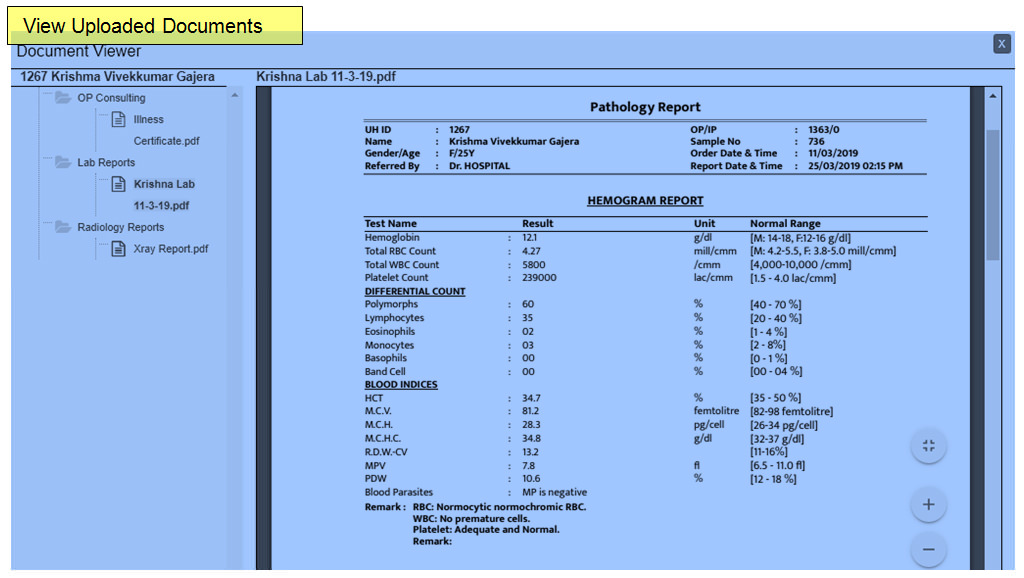Click the PDF viewer vertical scrollbar thumb
Screen dimensions: 1024x578
[993, 195]
